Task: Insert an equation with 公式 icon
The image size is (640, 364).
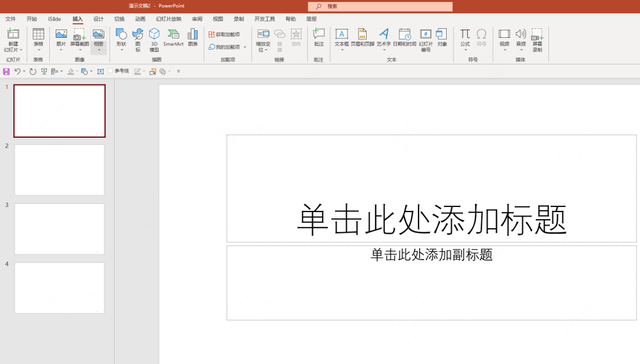Action: (x=465, y=34)
